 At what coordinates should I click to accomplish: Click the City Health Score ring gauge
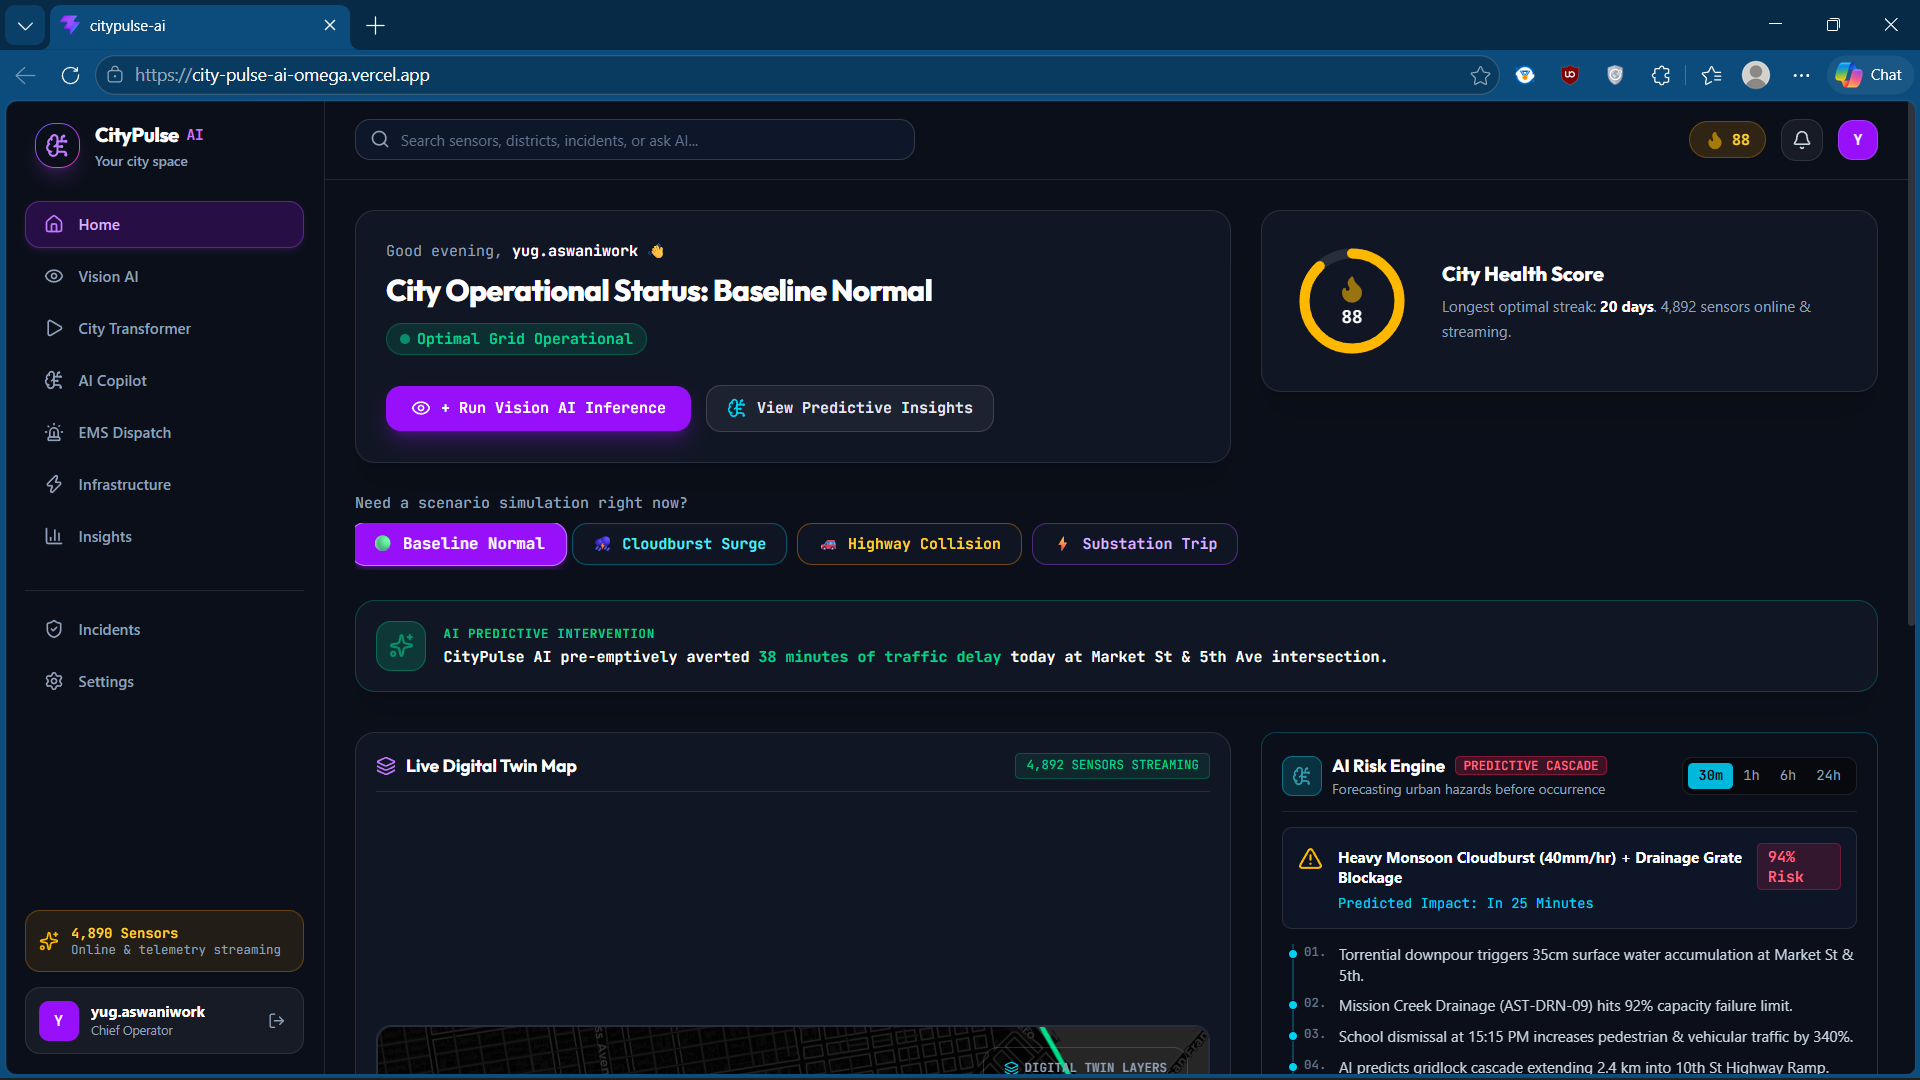(x=1351, y=301)
